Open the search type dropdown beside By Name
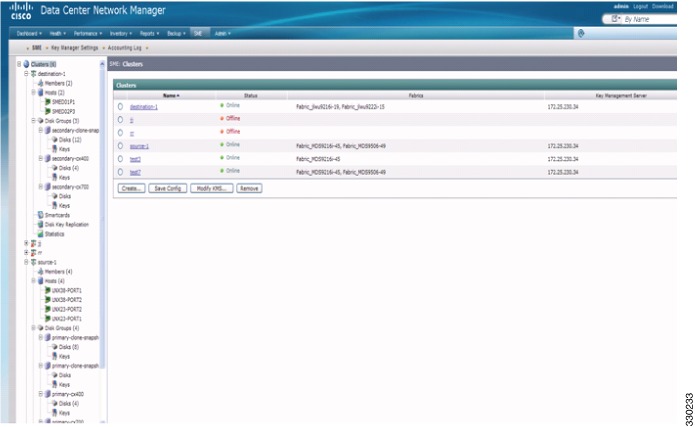The image size is (695, 427). (616, 19)
